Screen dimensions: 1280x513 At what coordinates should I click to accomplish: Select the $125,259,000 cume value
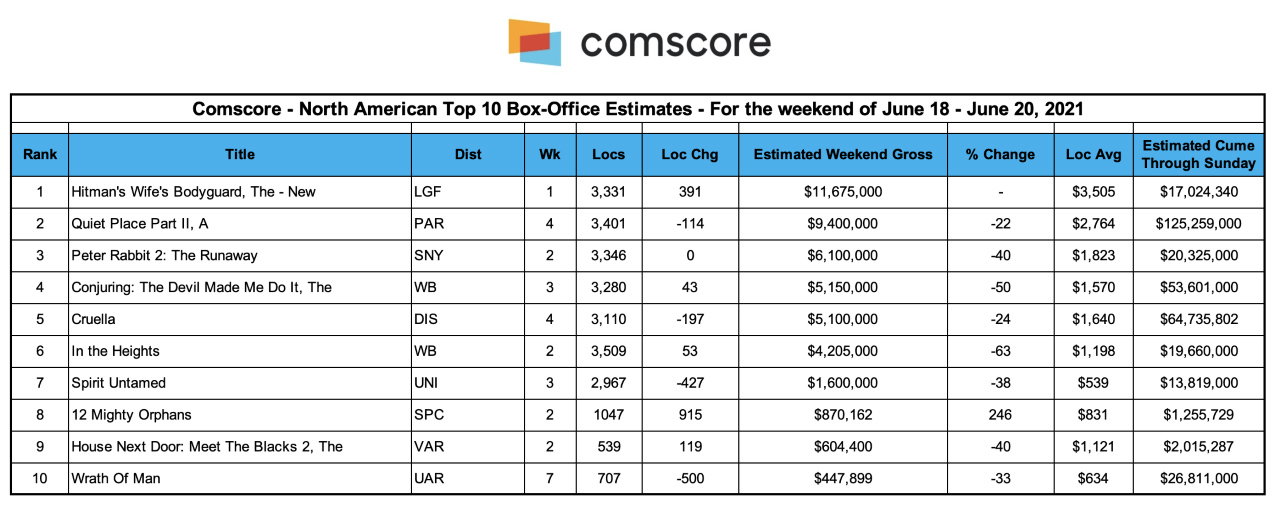coord(1198,224)
